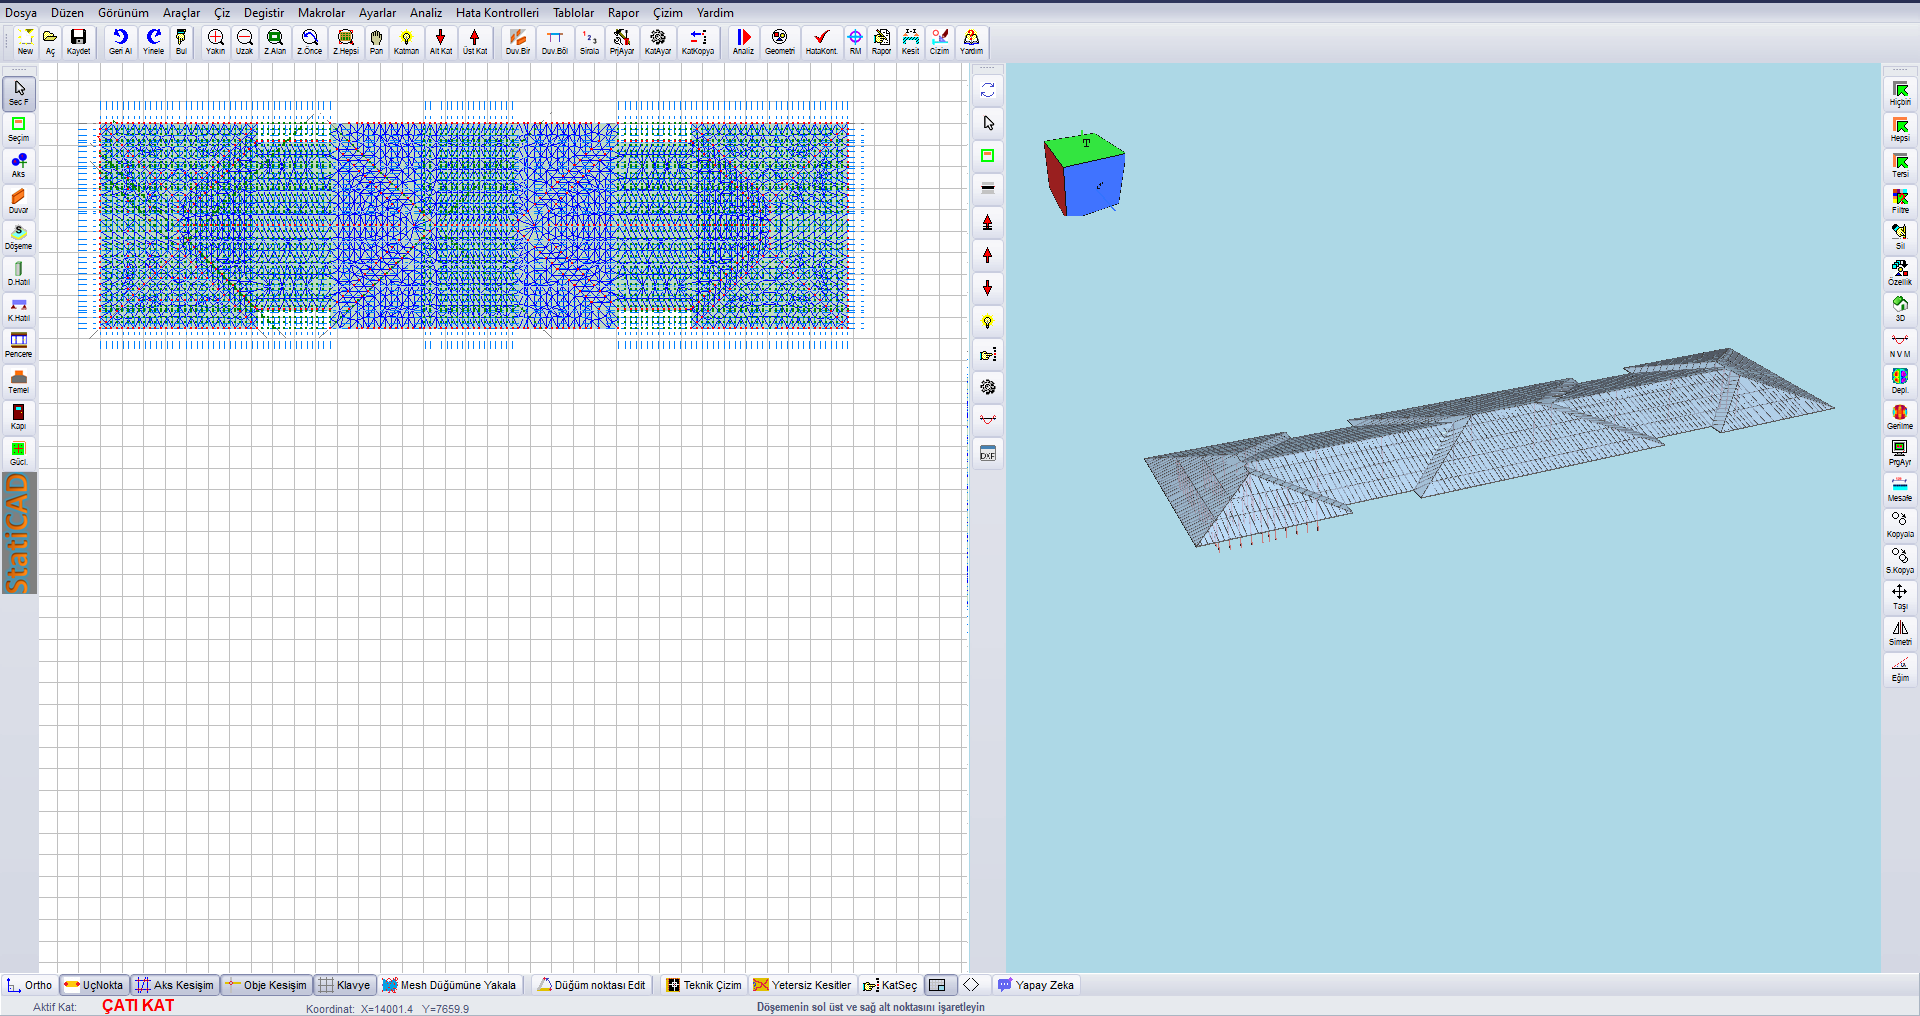This screenshot has width=1920, height=1016.
Task: Toggle Mesh Düğümüne Yakala snap
Action: 449,985
